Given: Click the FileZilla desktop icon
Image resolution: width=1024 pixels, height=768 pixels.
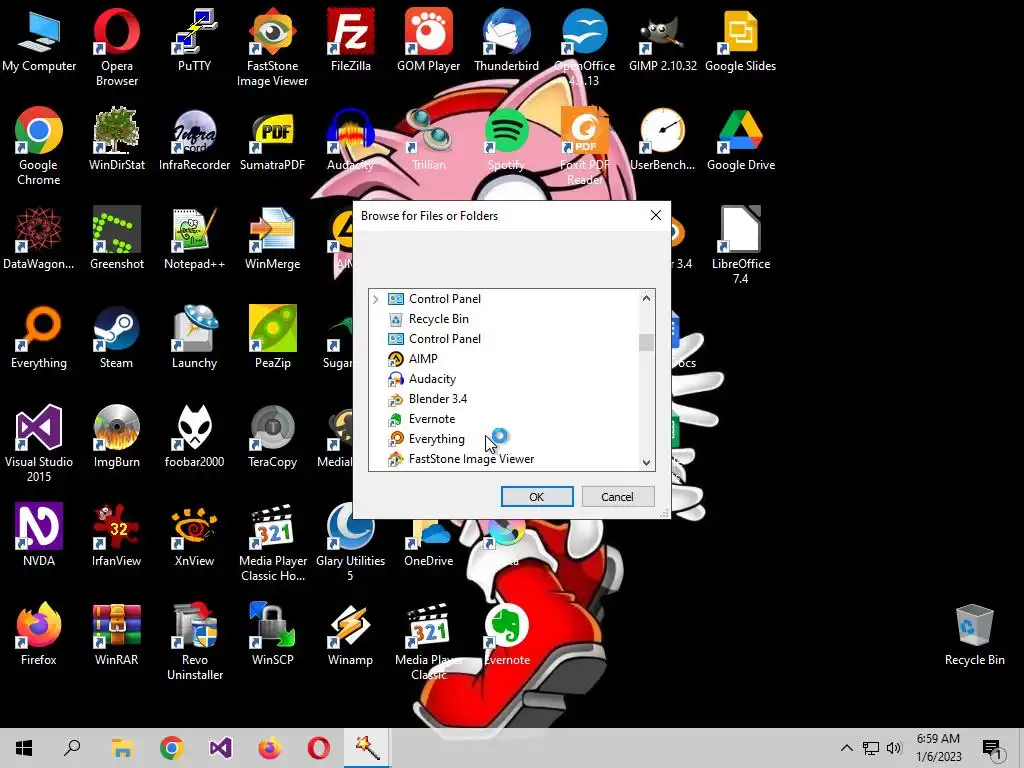Looking at the screenshot, I should coord(351,39).
